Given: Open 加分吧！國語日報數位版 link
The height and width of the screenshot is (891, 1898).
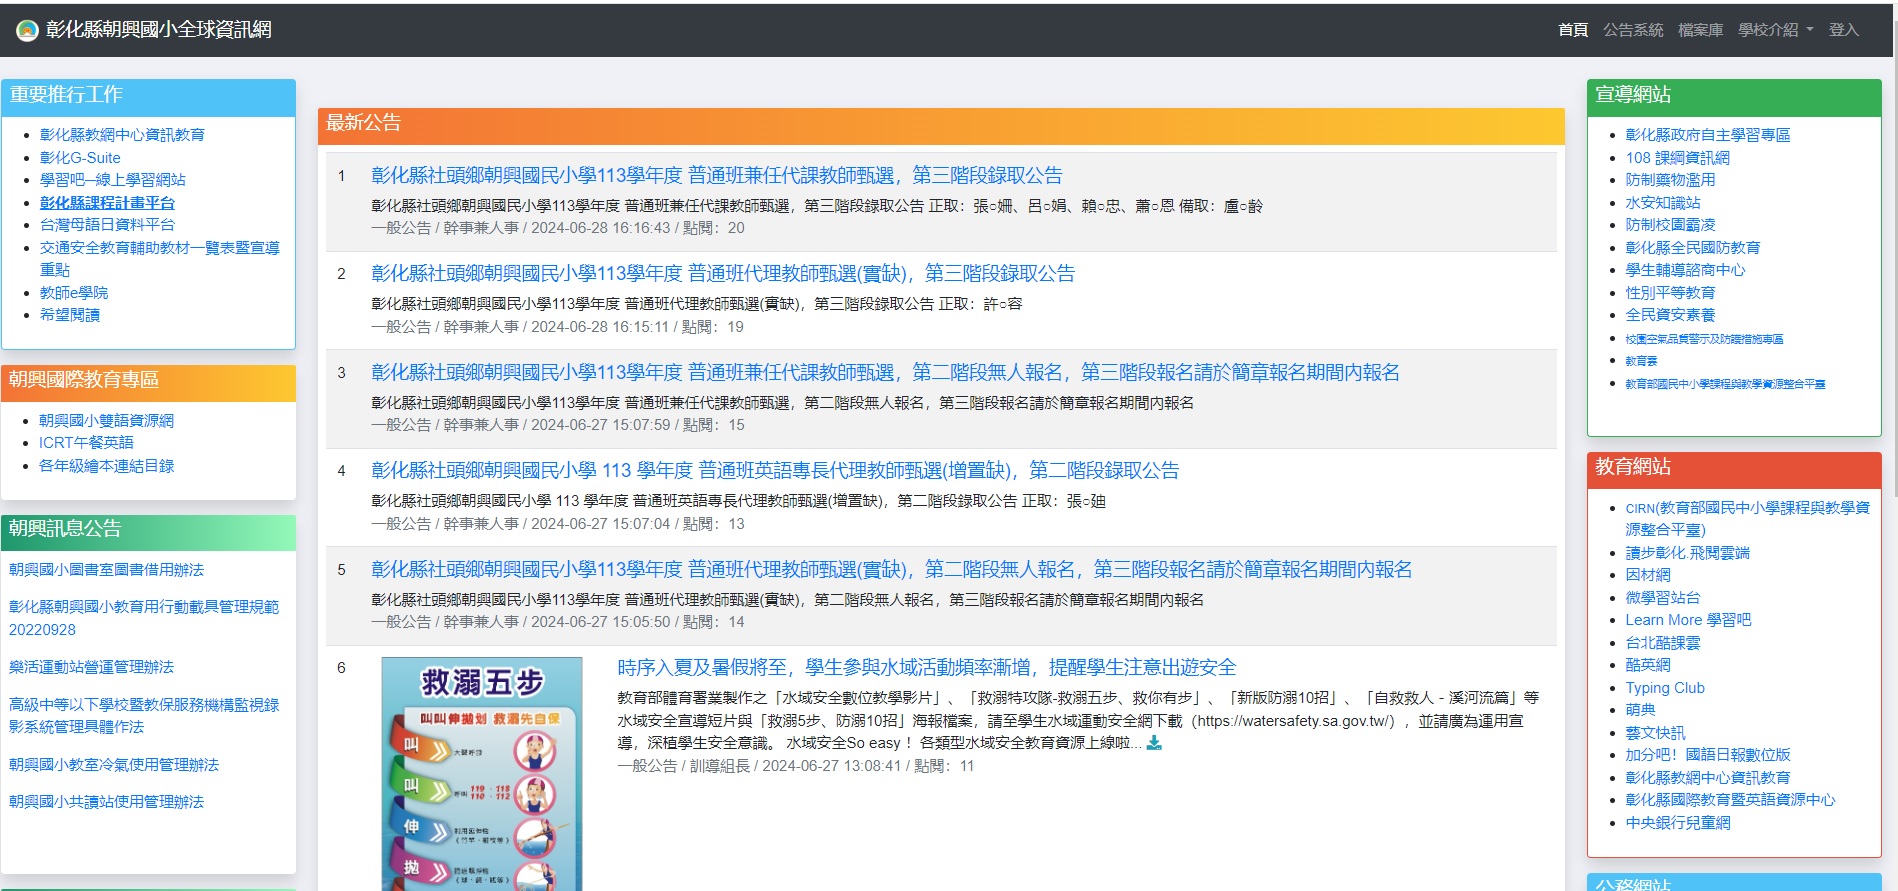Looking at the screenshot, I should click(1708, 755).
